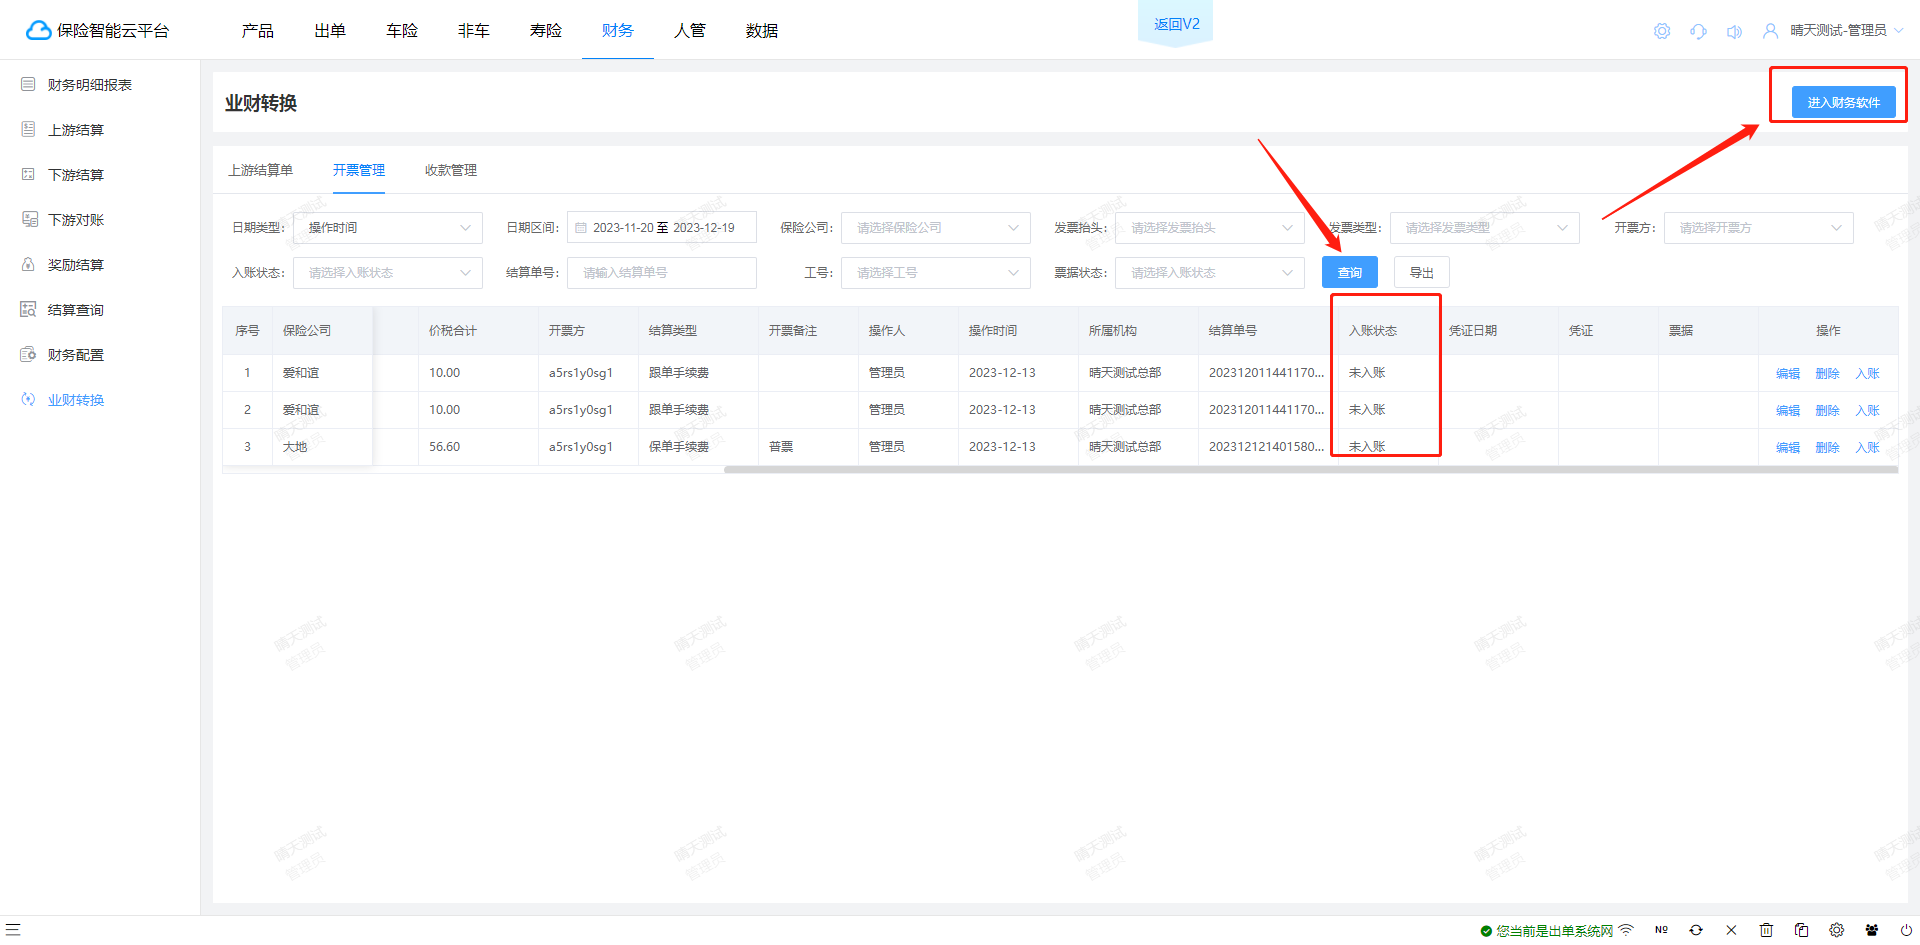Image resolution: width=1920 pixels, height=945 pixels.
Task: Open the 工号 dropdown
Action: tap(936, 273)
